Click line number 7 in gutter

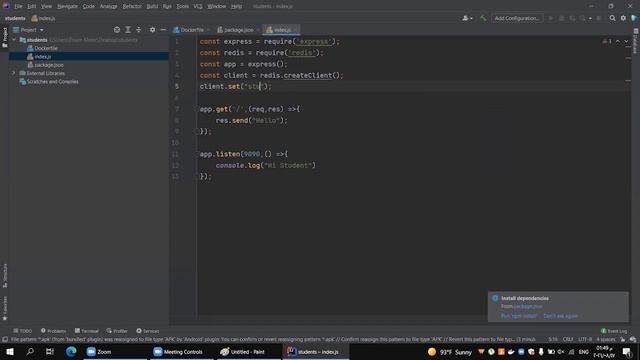click(177, 109)
